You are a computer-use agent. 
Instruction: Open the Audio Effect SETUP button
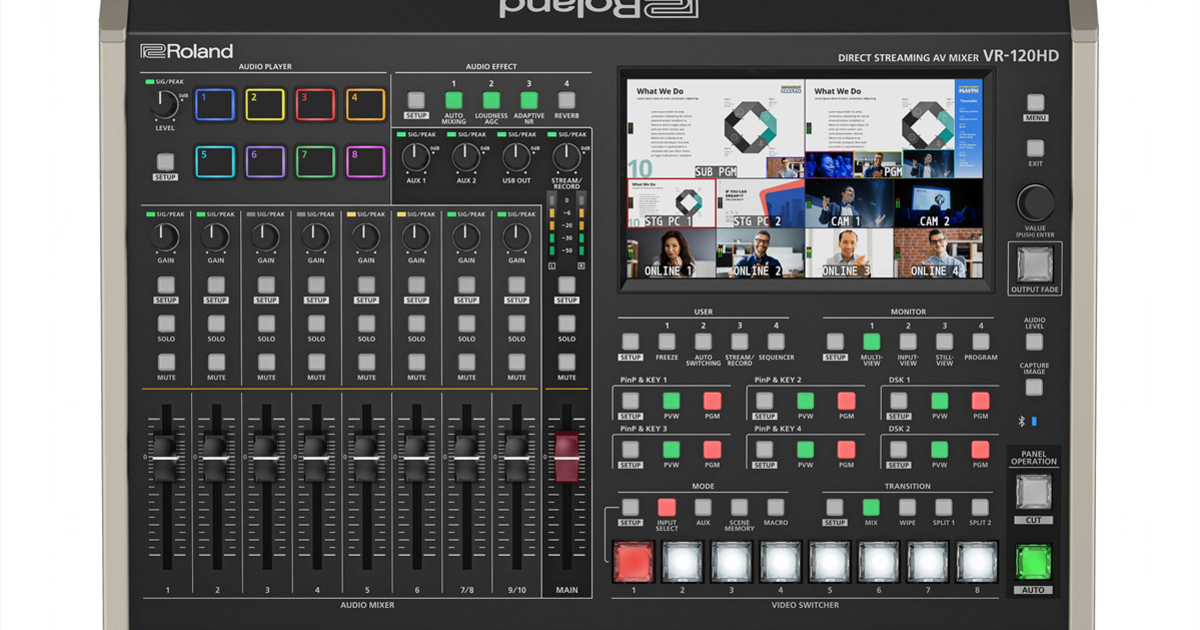click(x=416, y=100)
